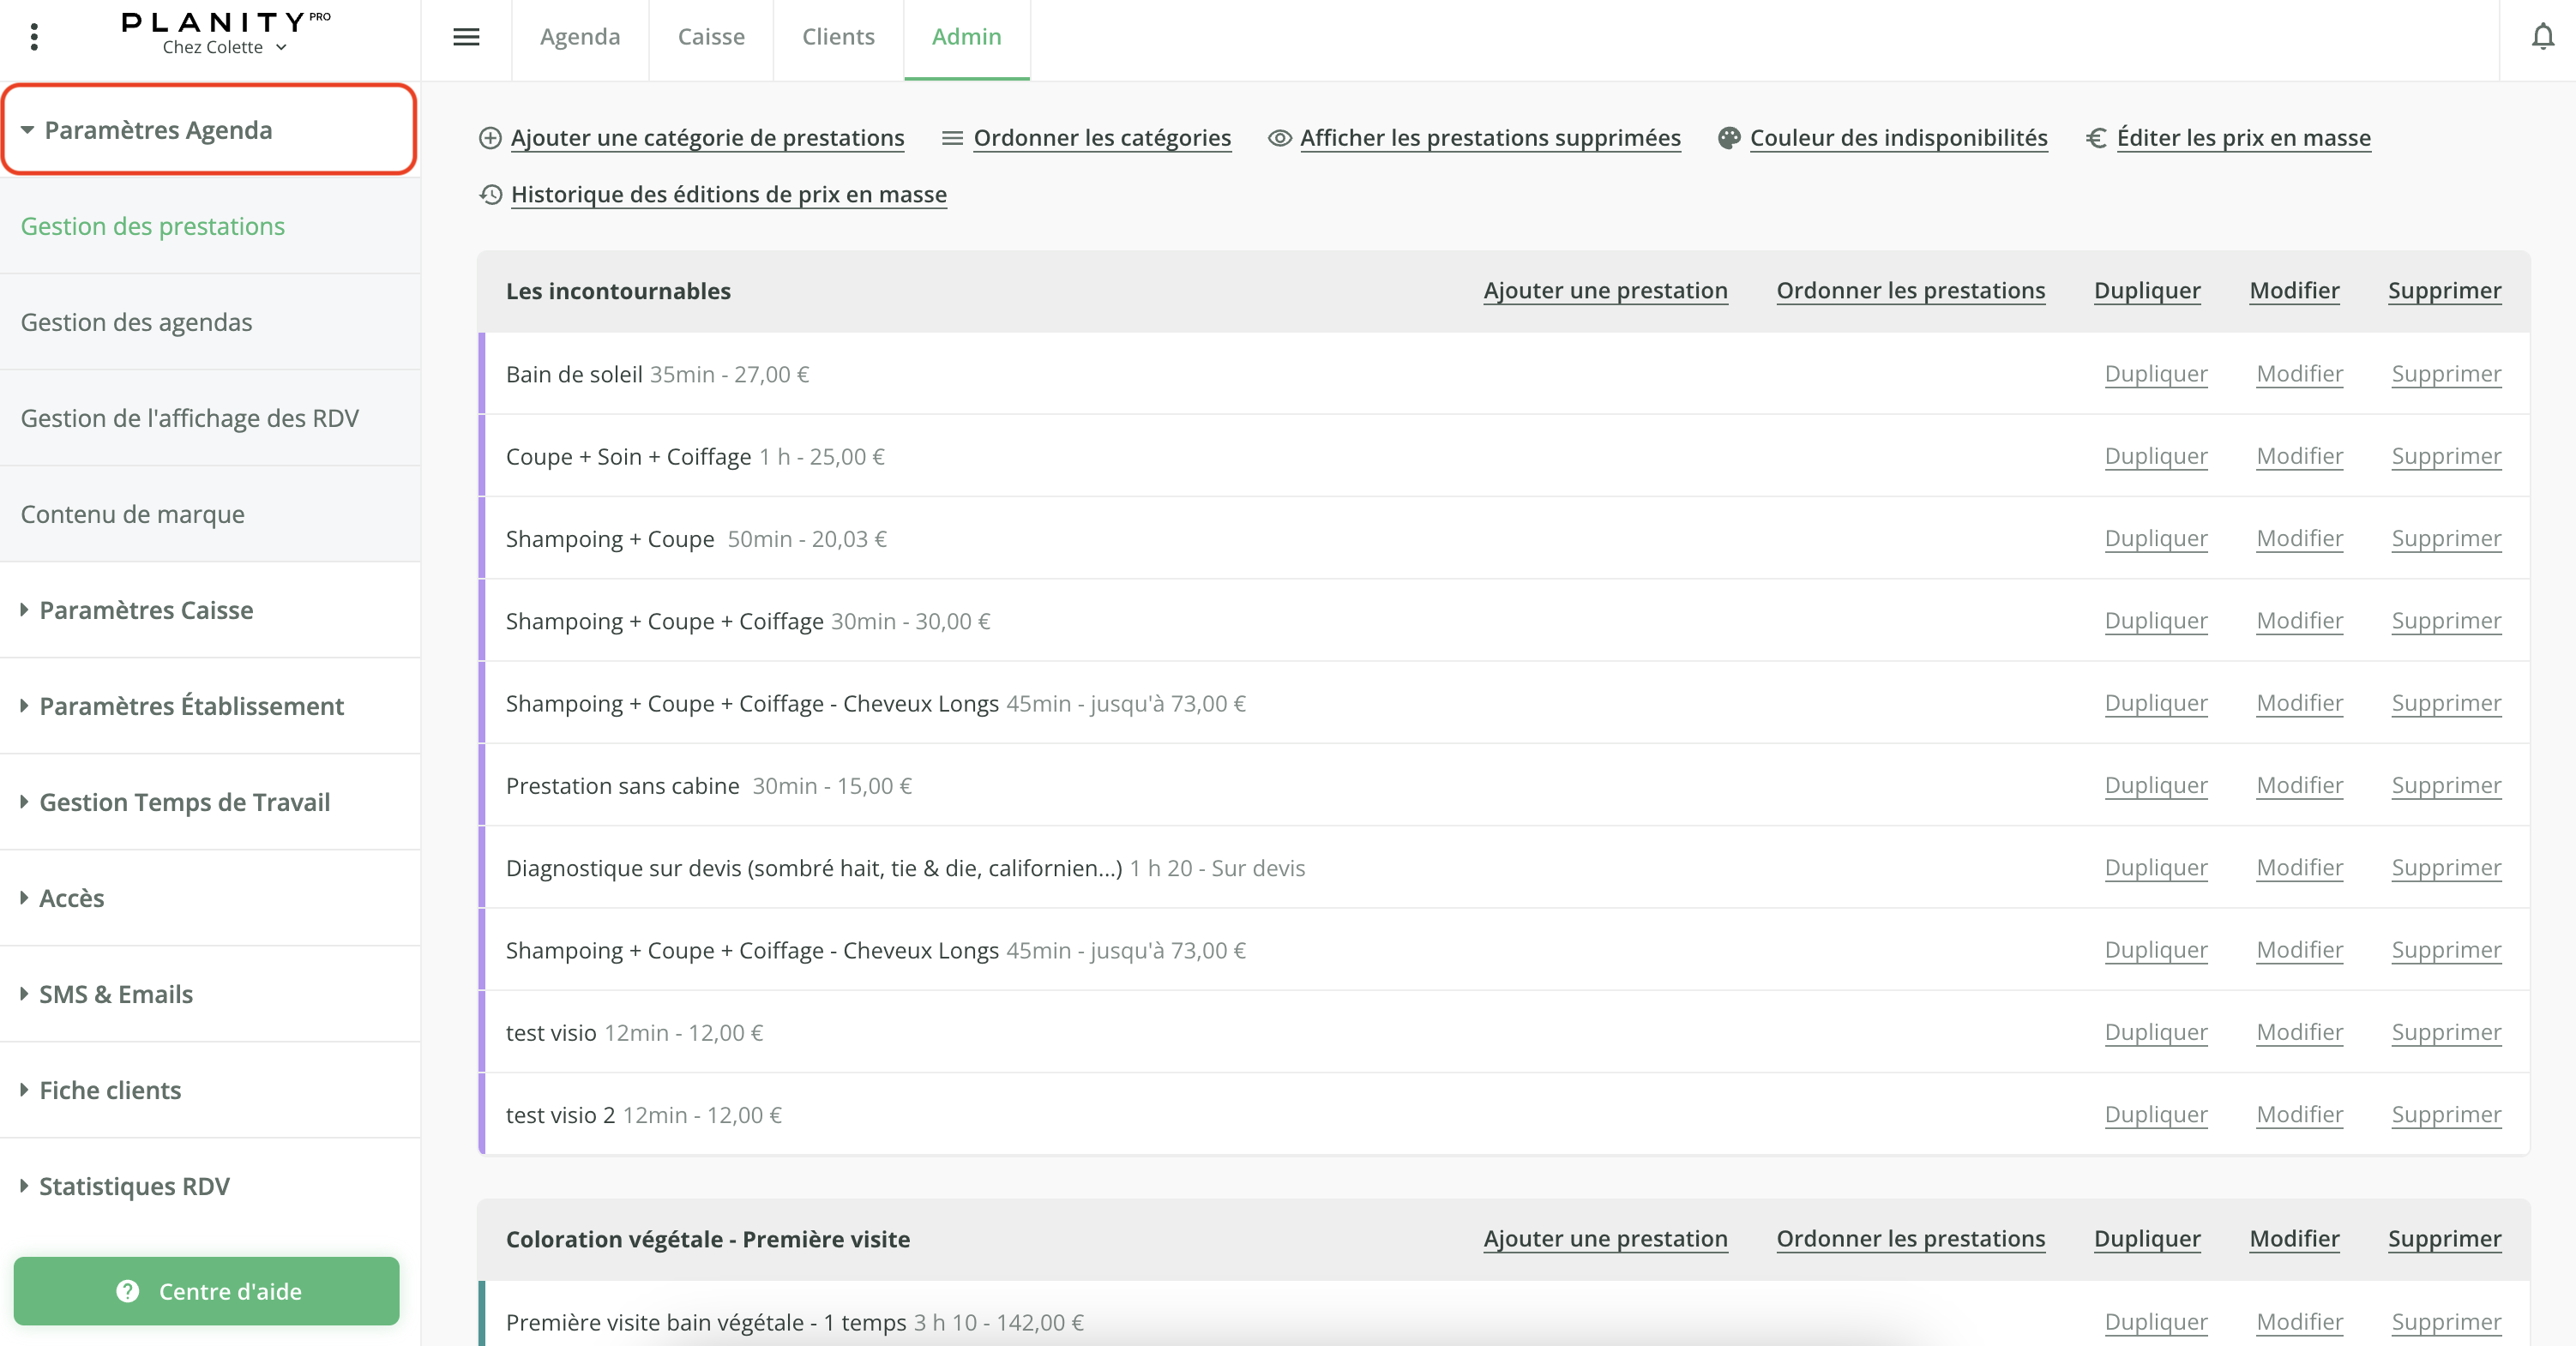Click the three-dot vertical menu icon
Viewport: 2576px width, 1346px height.
pyautogui.click(x=34, y=37)
